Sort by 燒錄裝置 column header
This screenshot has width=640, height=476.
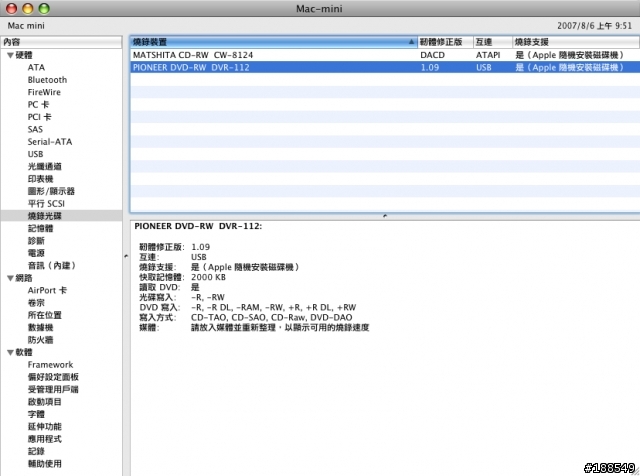273,42
